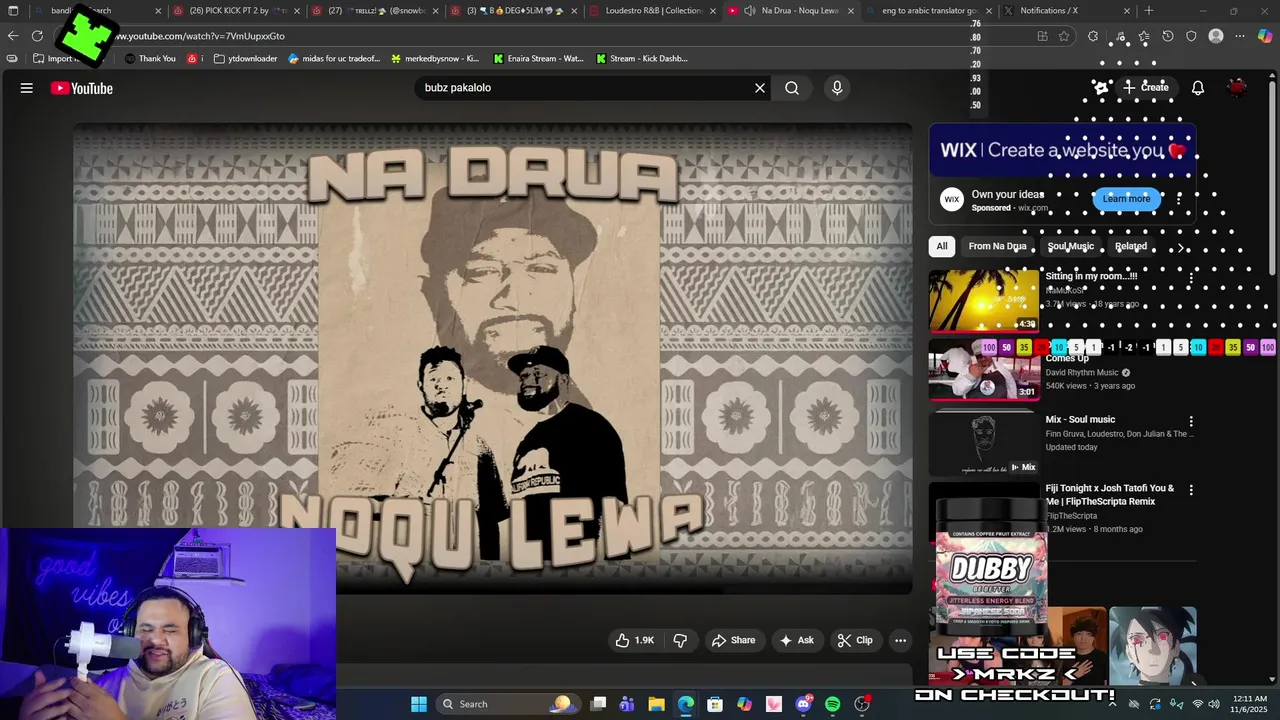
Task: Open more actions for the video
Action: coord(900,640)
